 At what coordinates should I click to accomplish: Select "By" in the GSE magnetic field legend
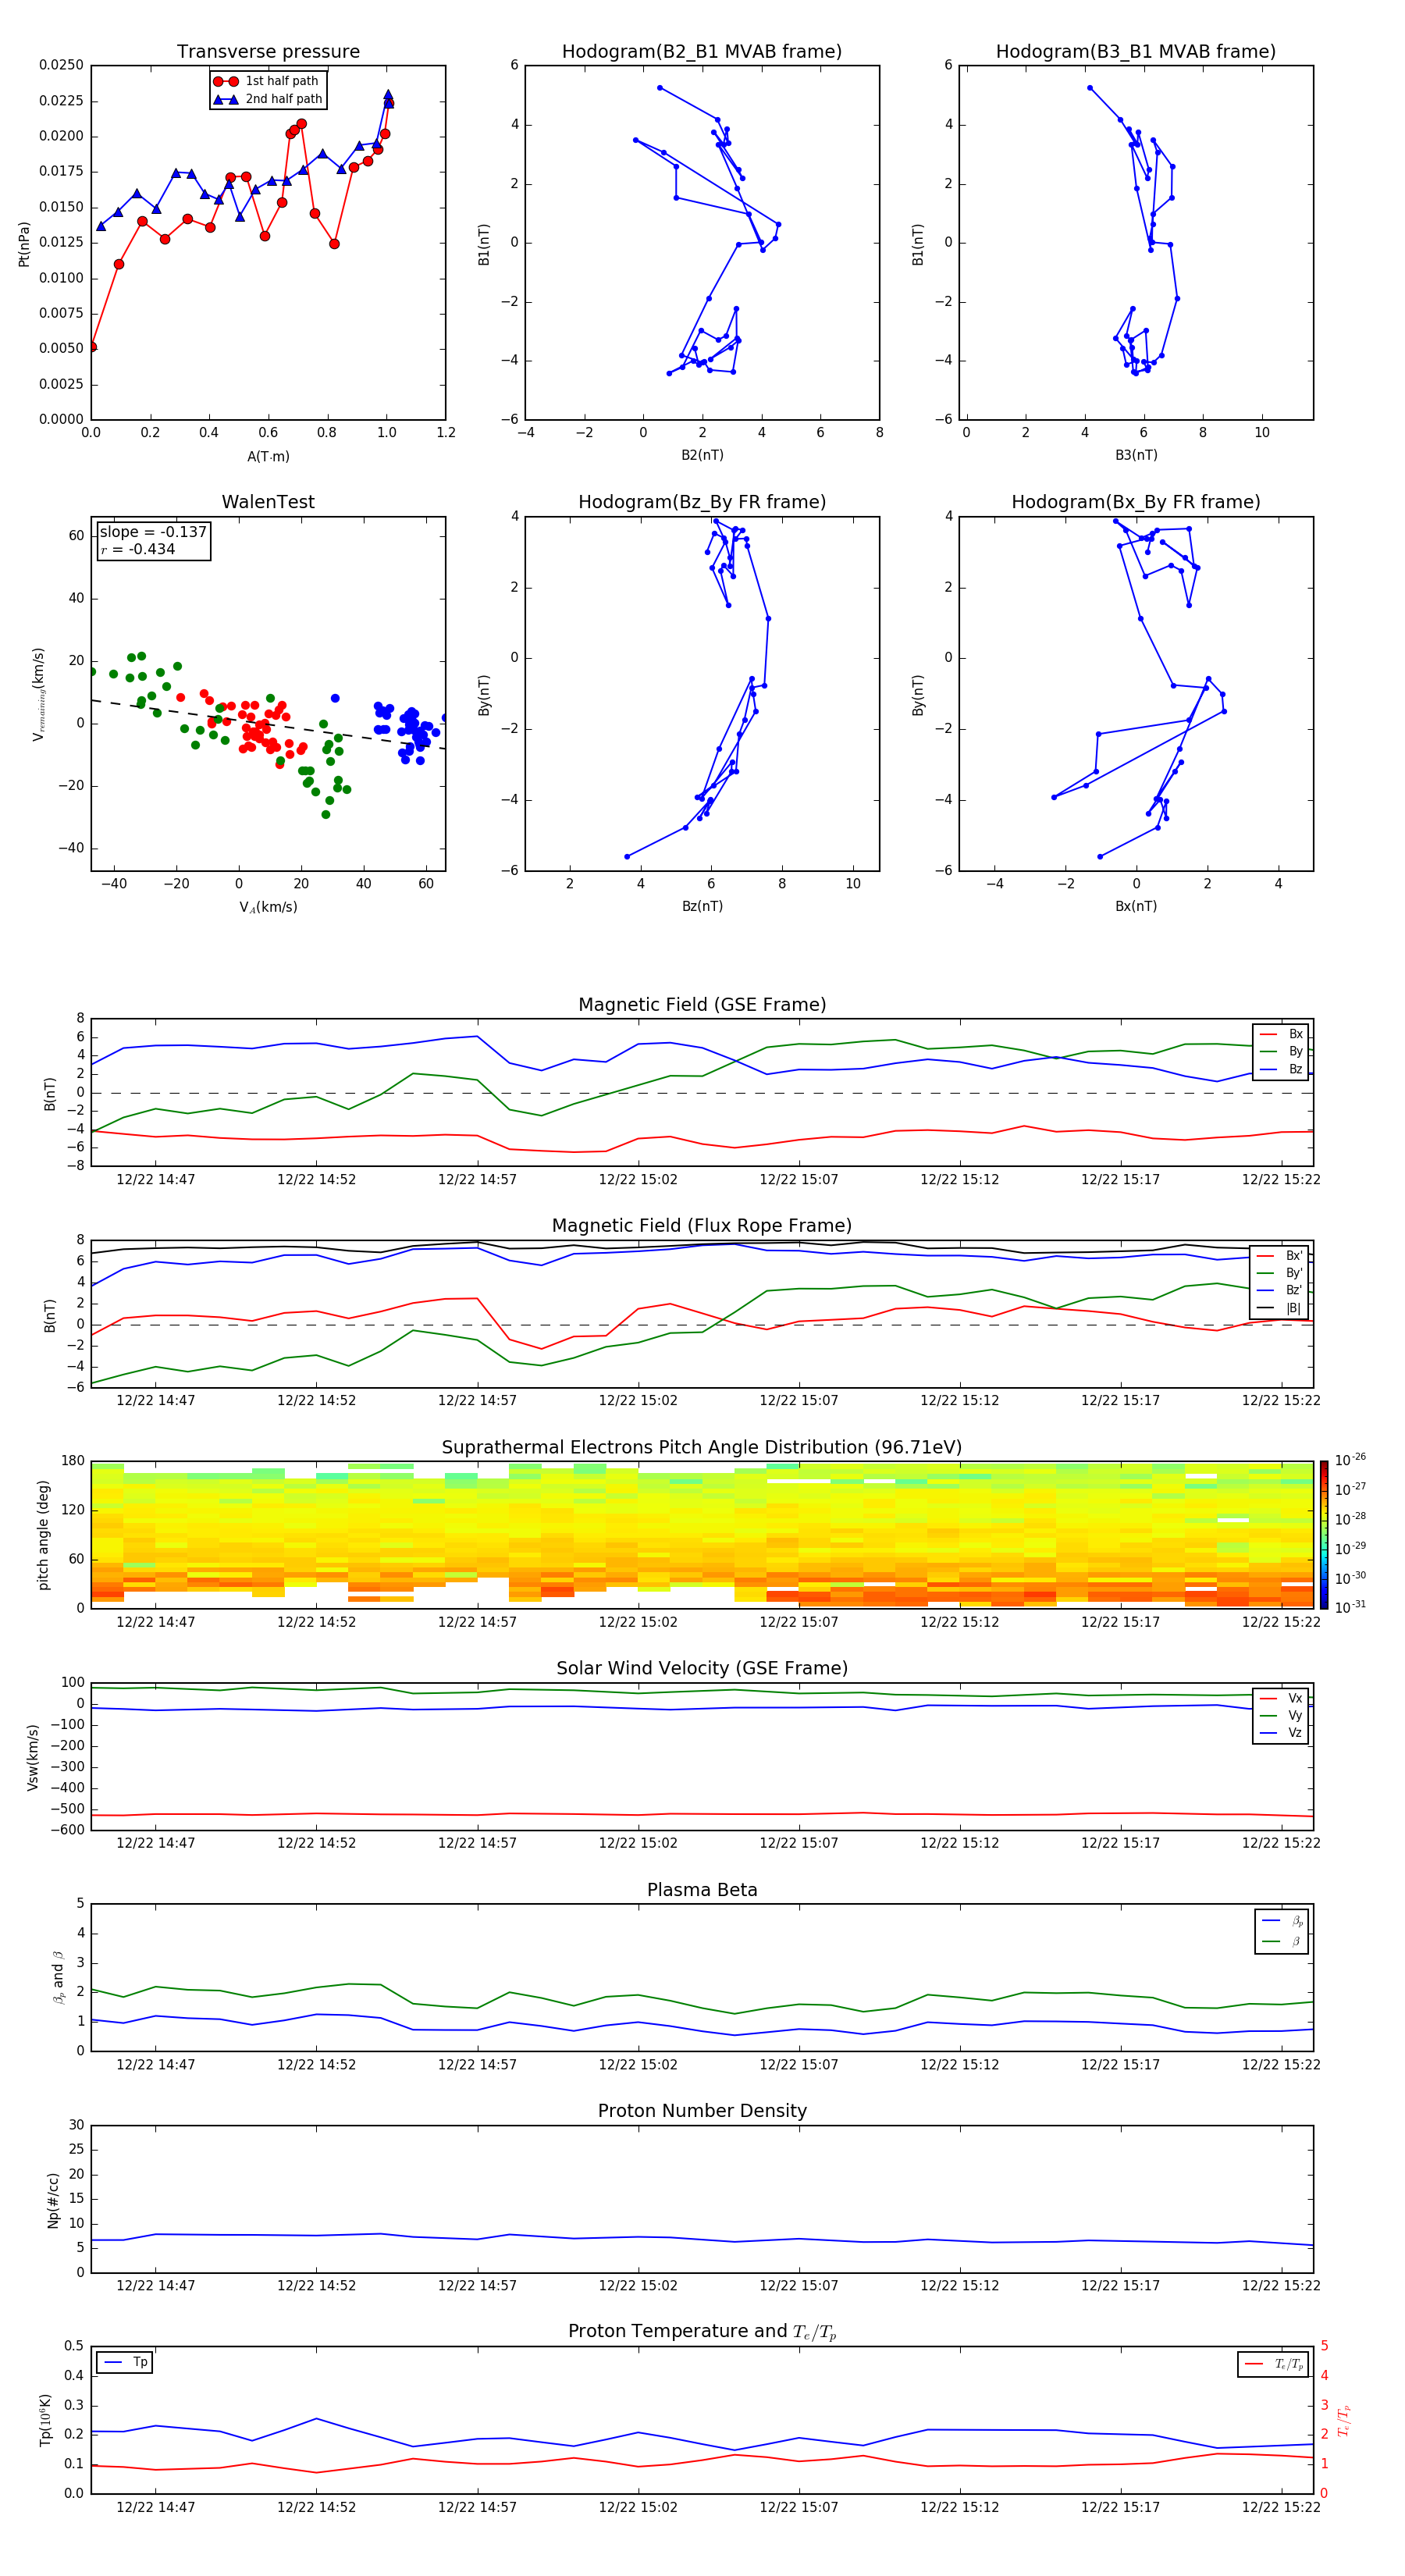(x=1282, y=1052)
